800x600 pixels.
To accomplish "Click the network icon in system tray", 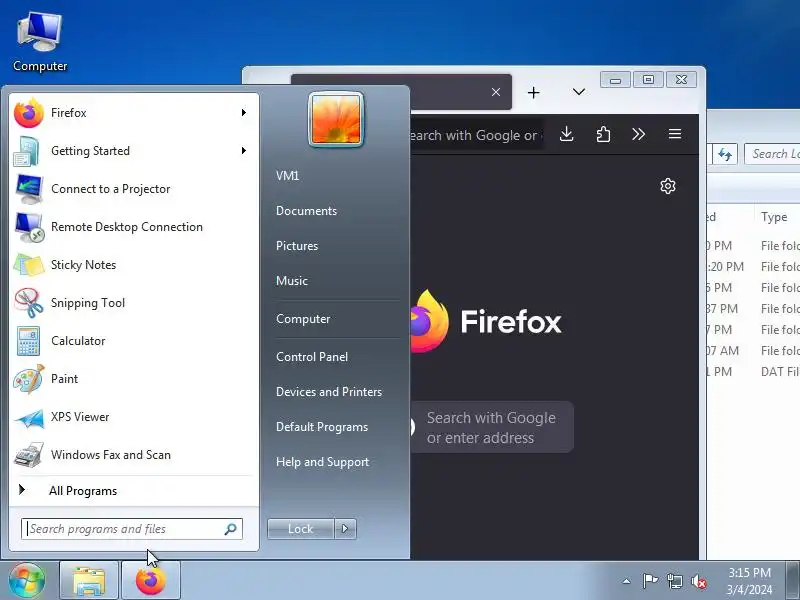I will click(674, 581).
